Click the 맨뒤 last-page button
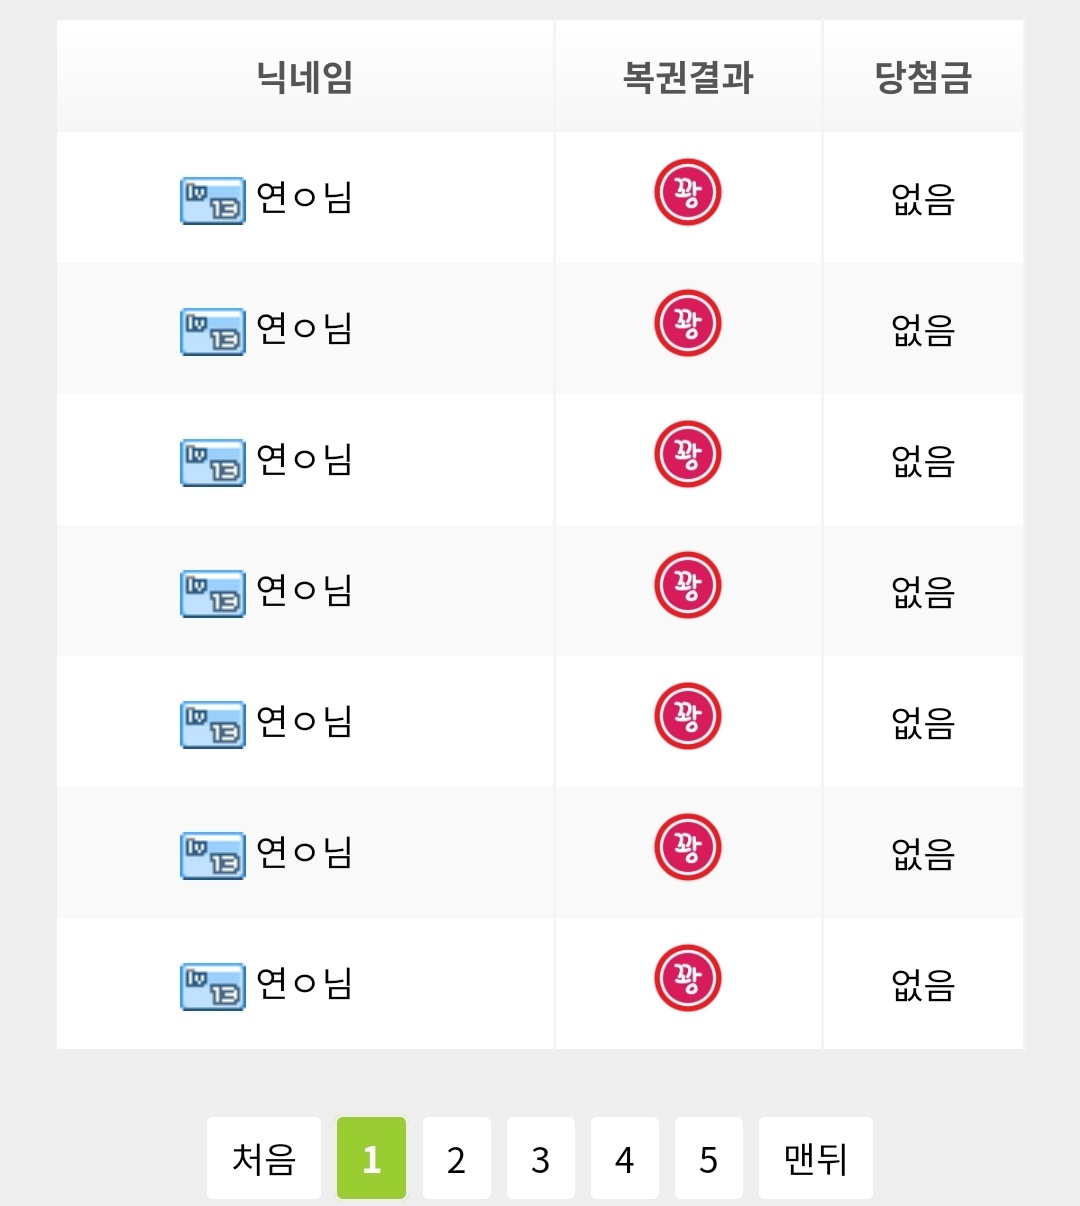Screen dimensions: 1080x1206 (x=816, y=1158)
